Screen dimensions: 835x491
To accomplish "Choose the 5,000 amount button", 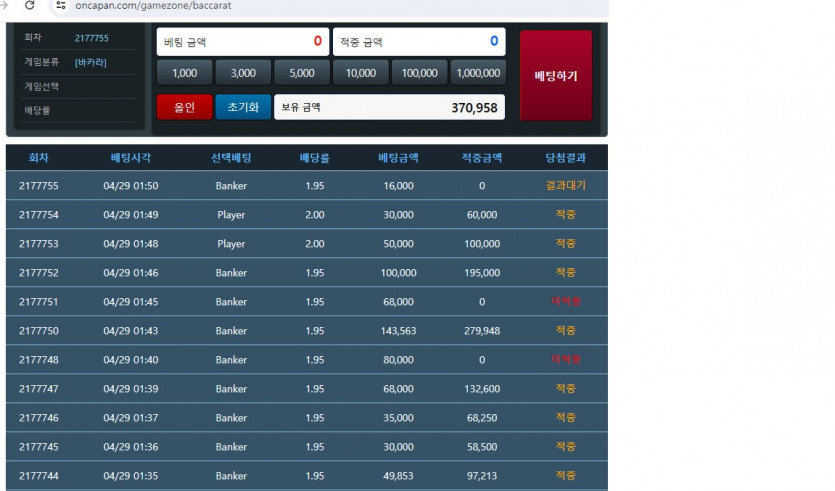I will pyautogui.click(x=302, y=73).
